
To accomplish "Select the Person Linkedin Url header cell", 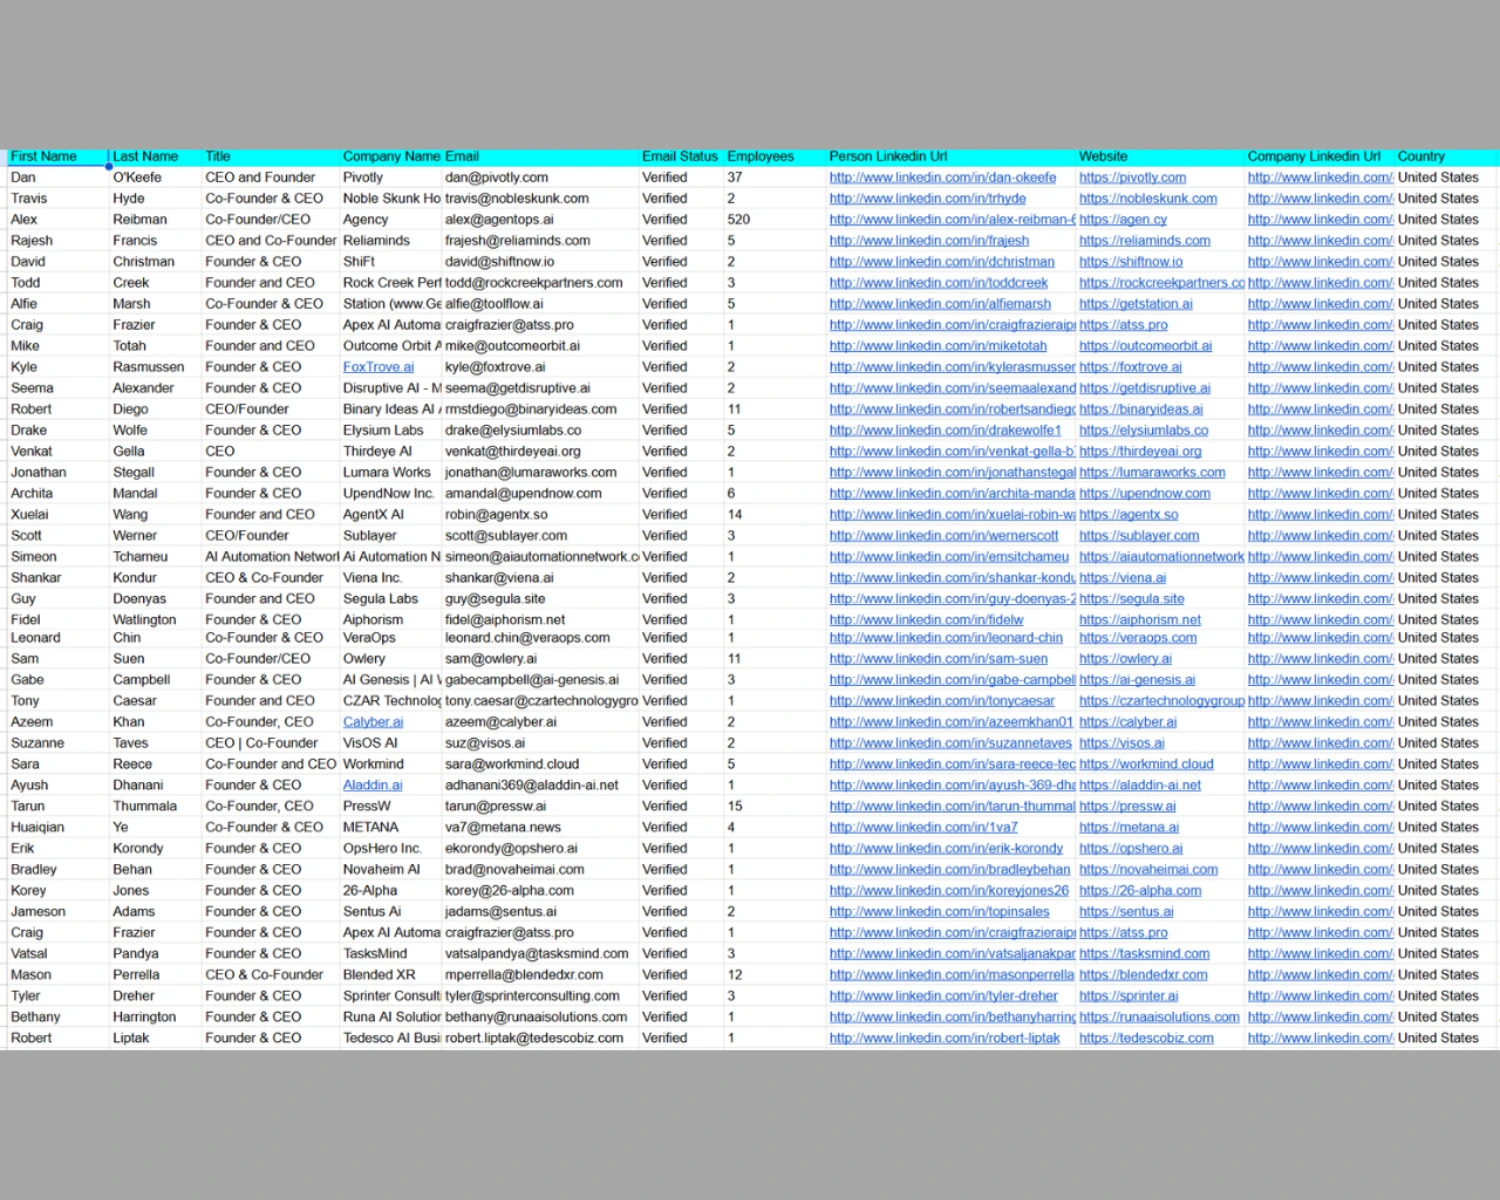I will (x=952, y=157).
